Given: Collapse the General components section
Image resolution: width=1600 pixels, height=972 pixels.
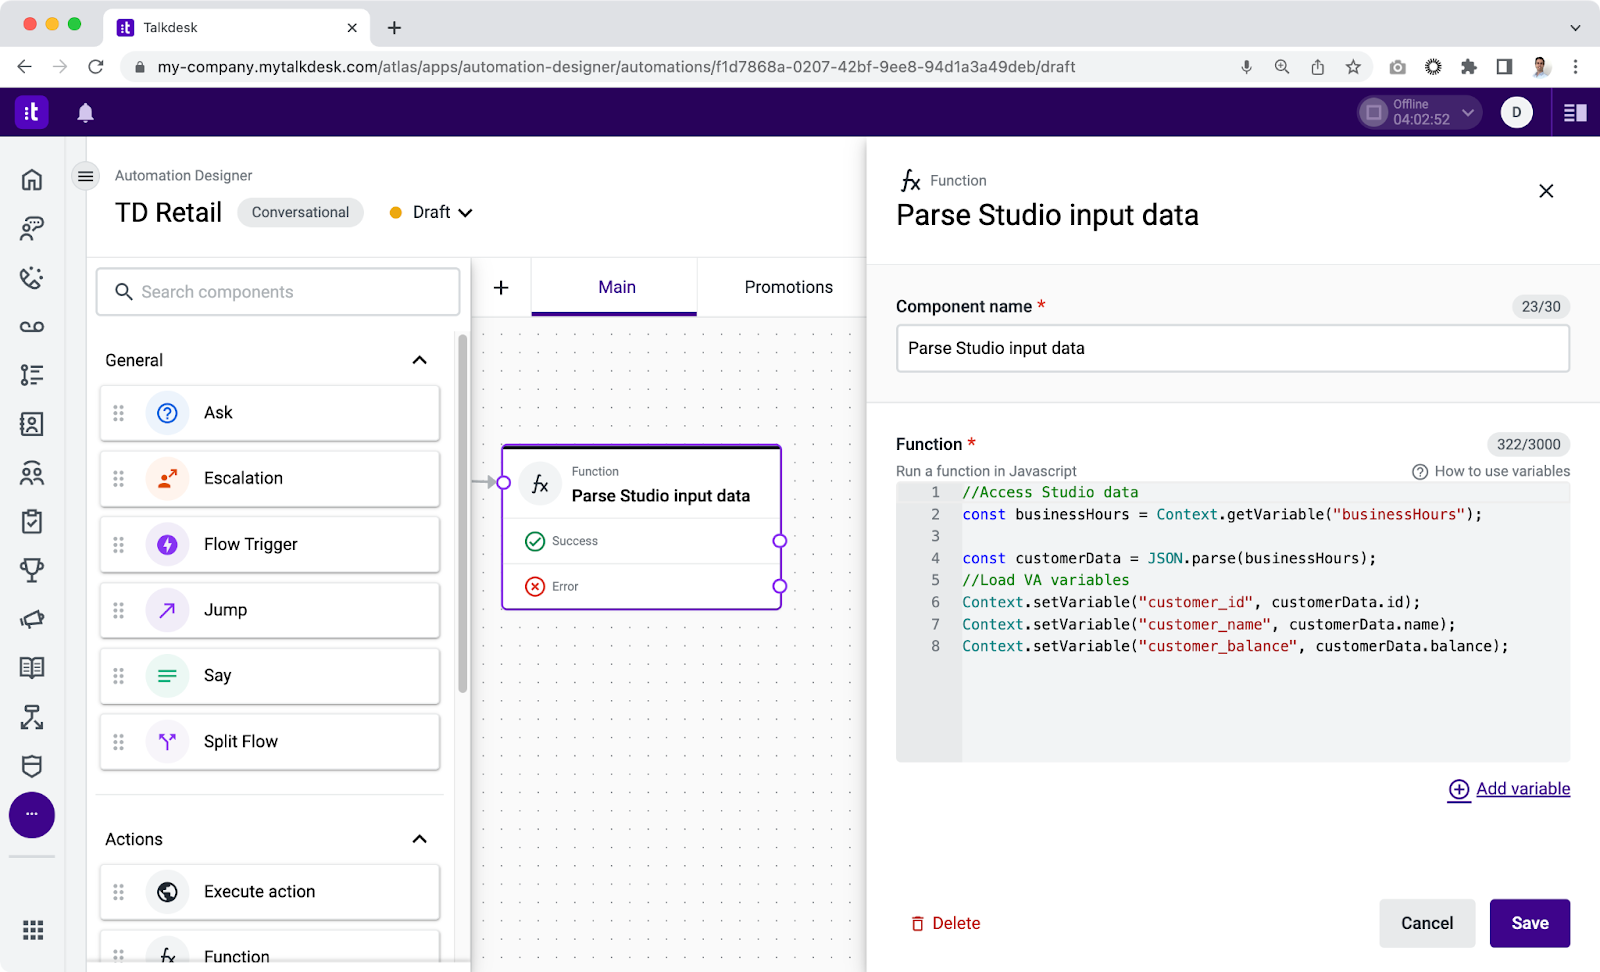Looking at the screenshot, I should pos(420,361).
